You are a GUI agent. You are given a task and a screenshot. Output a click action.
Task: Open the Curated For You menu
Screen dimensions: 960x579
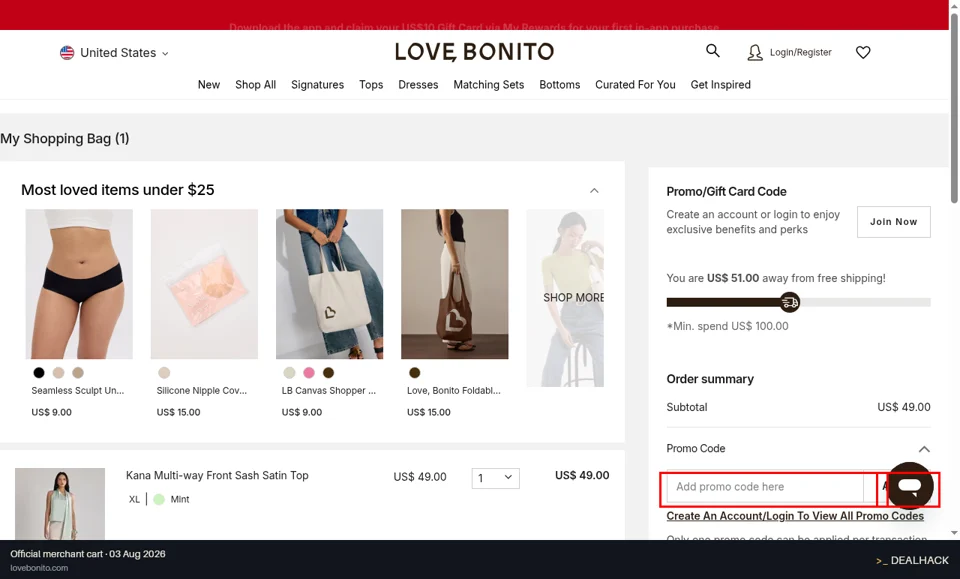click(635, 84)
